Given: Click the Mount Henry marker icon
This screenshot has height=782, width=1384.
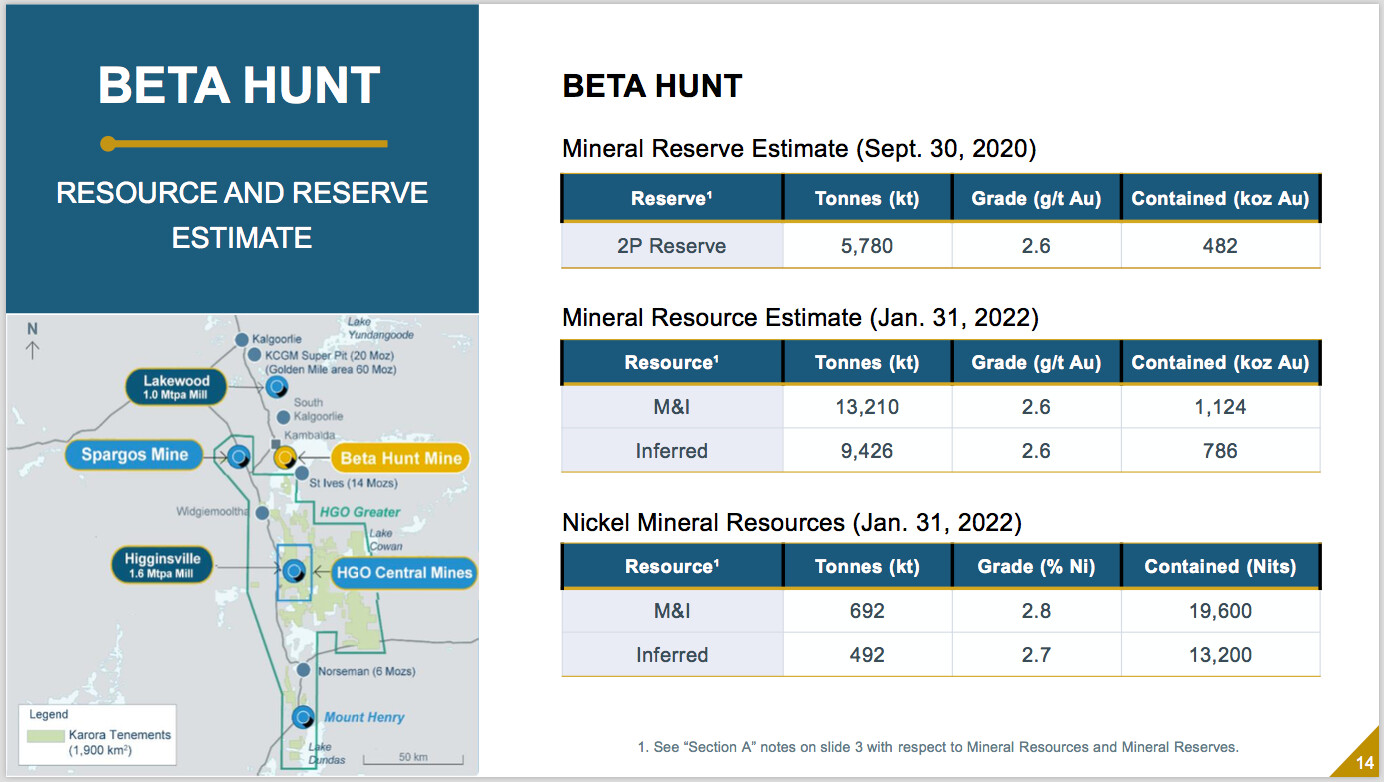Looking at the screenshot, I should (x=303, y=717).
